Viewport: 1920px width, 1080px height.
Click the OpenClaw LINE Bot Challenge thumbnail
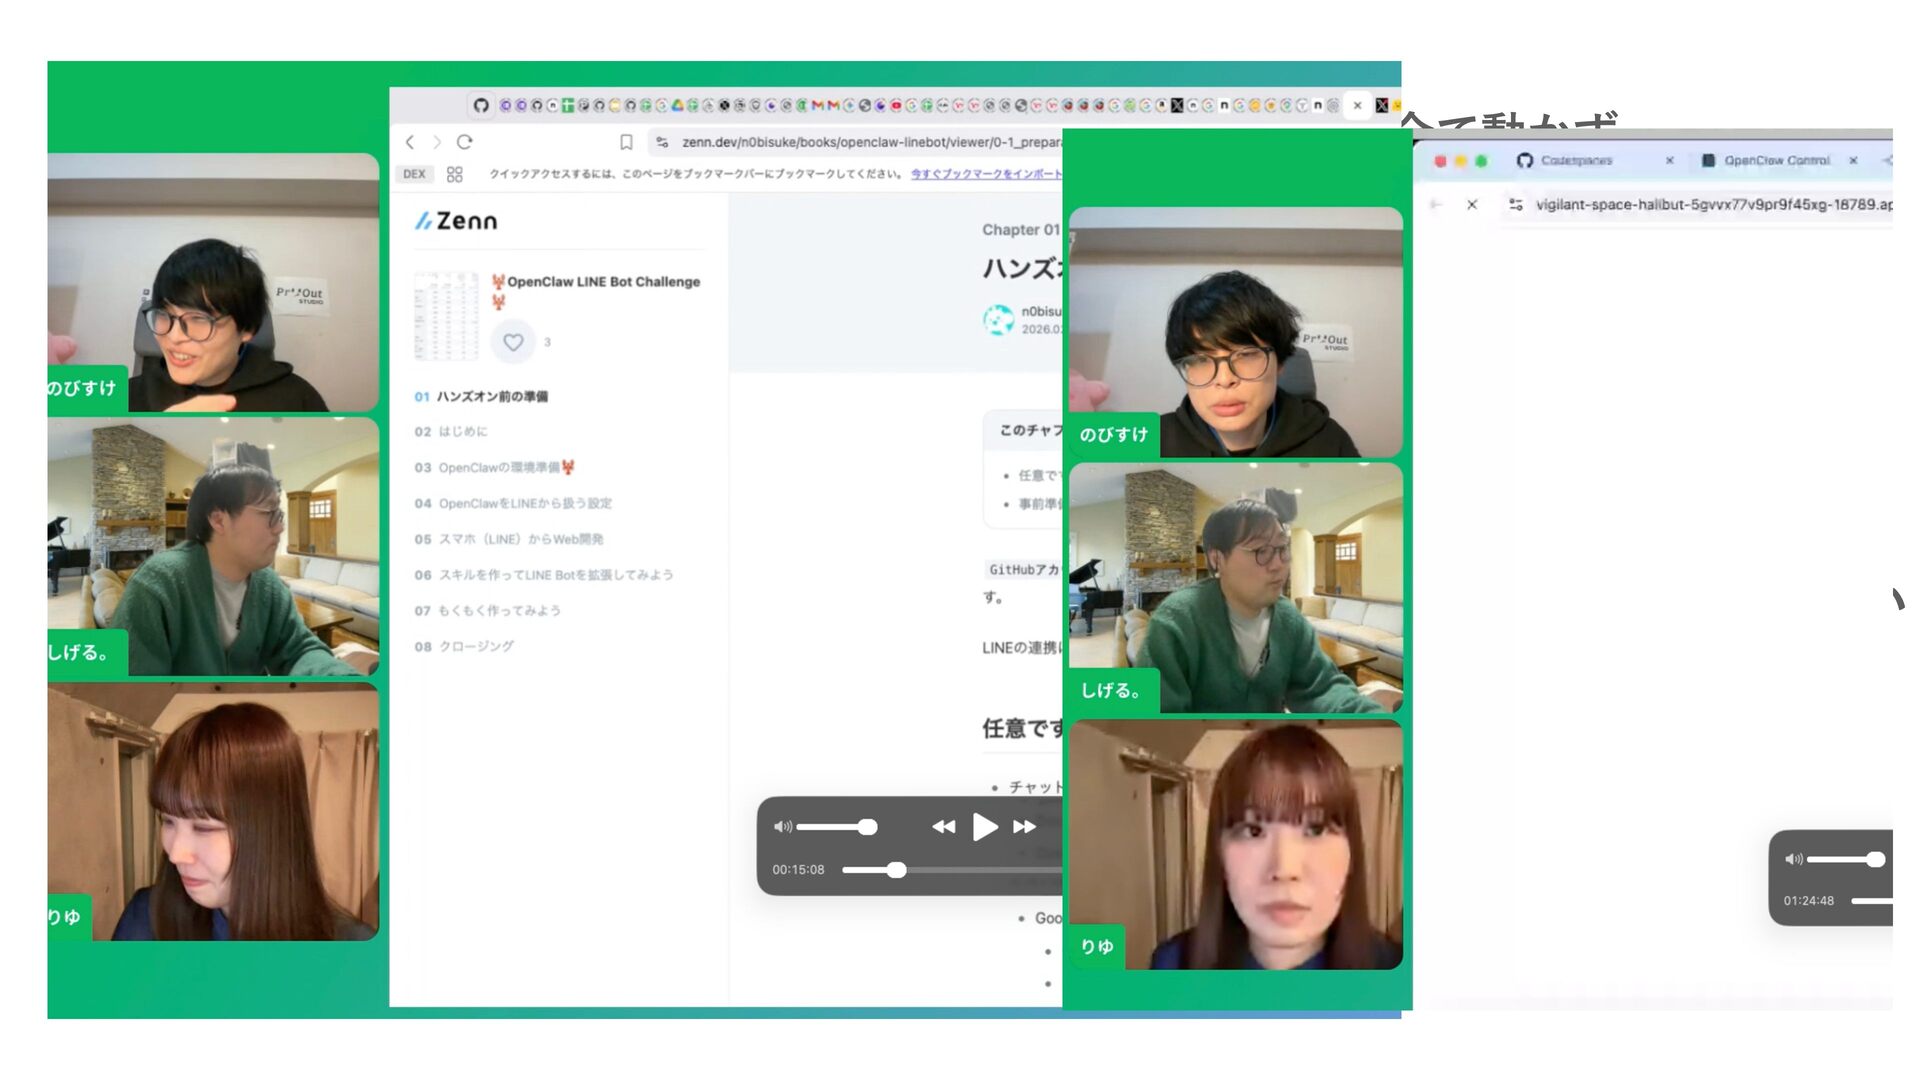(446, 316)
